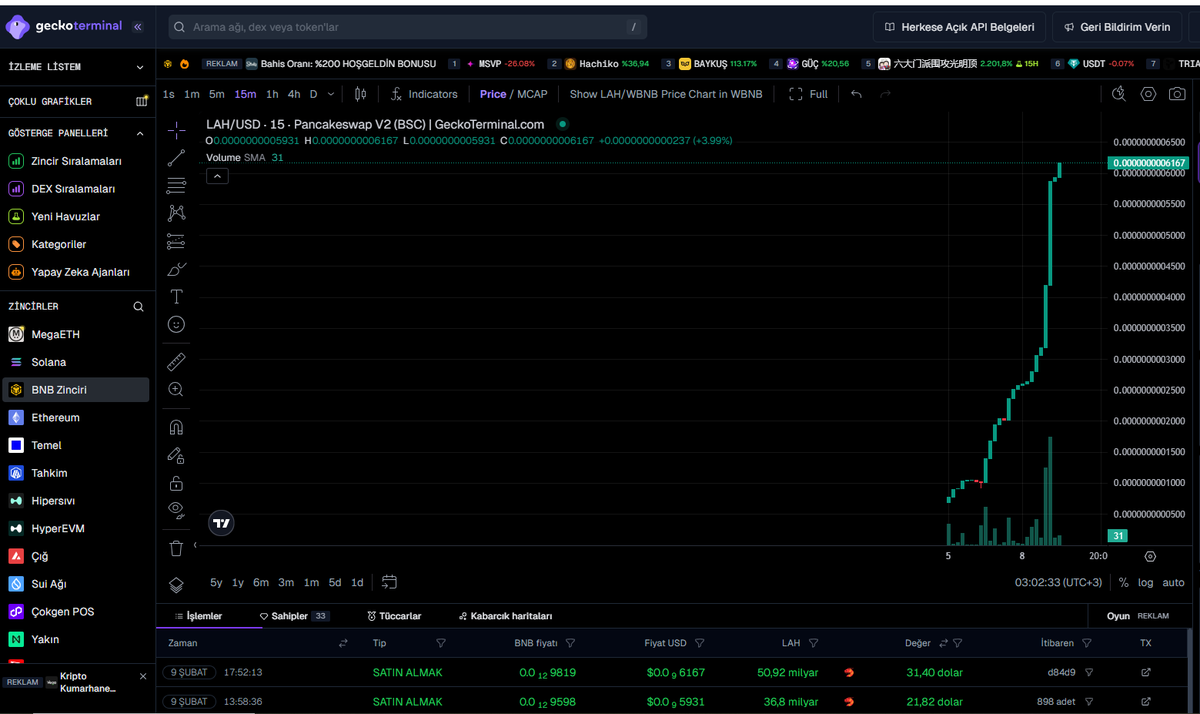
Task: Select the text annotation tool
Action: point(176,297)
